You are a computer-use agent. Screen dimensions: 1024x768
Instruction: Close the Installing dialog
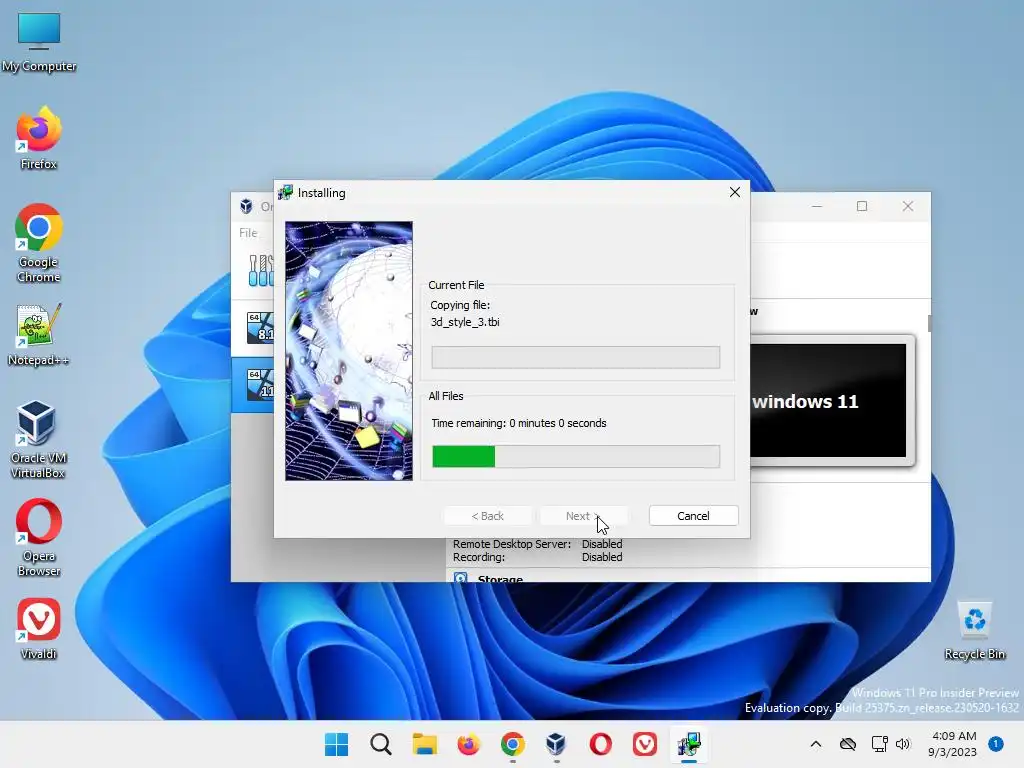[735, 192]
